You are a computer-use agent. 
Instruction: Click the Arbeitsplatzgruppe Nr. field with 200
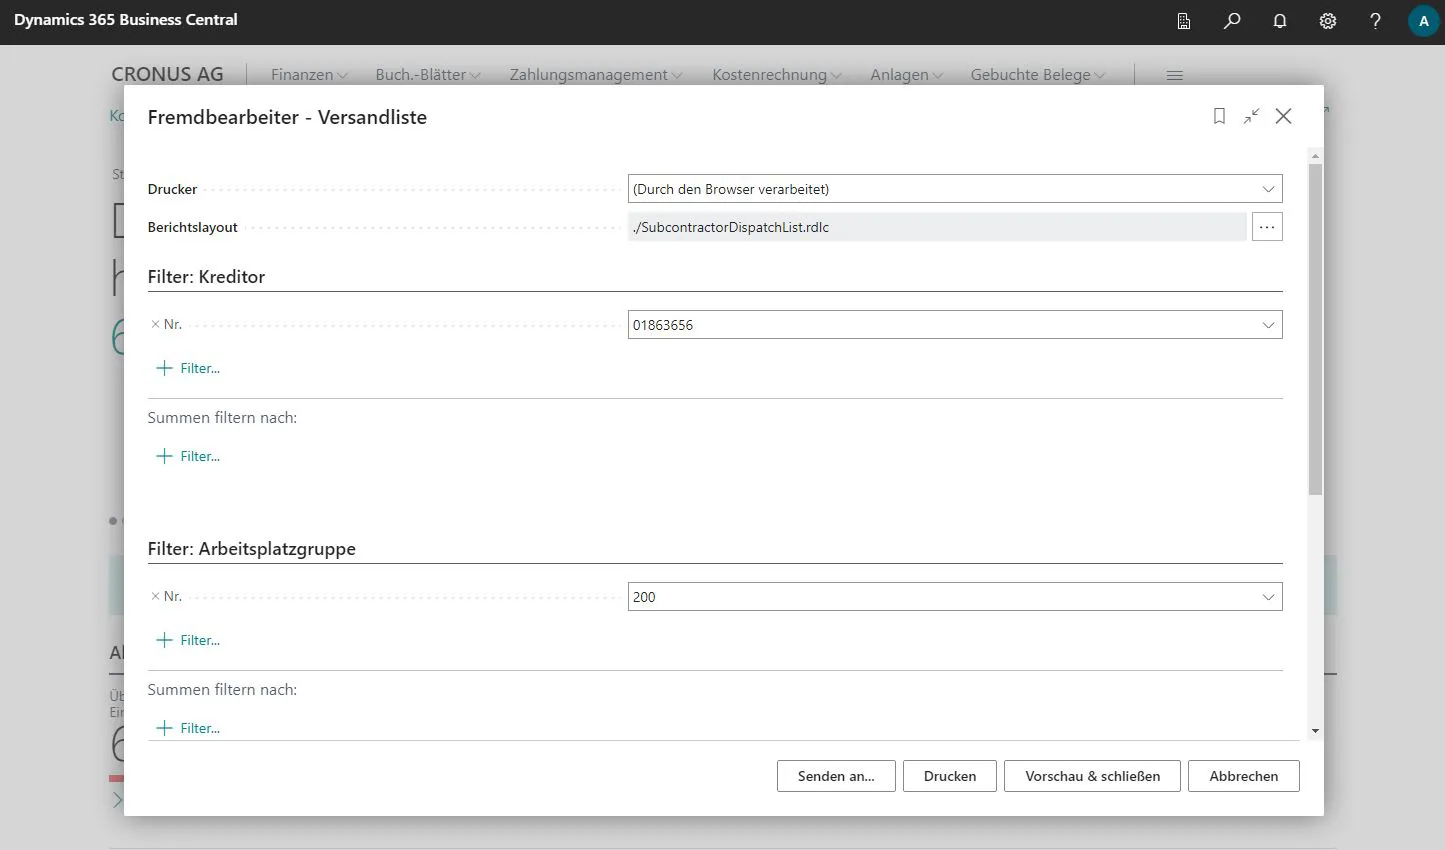pos(955,597)
